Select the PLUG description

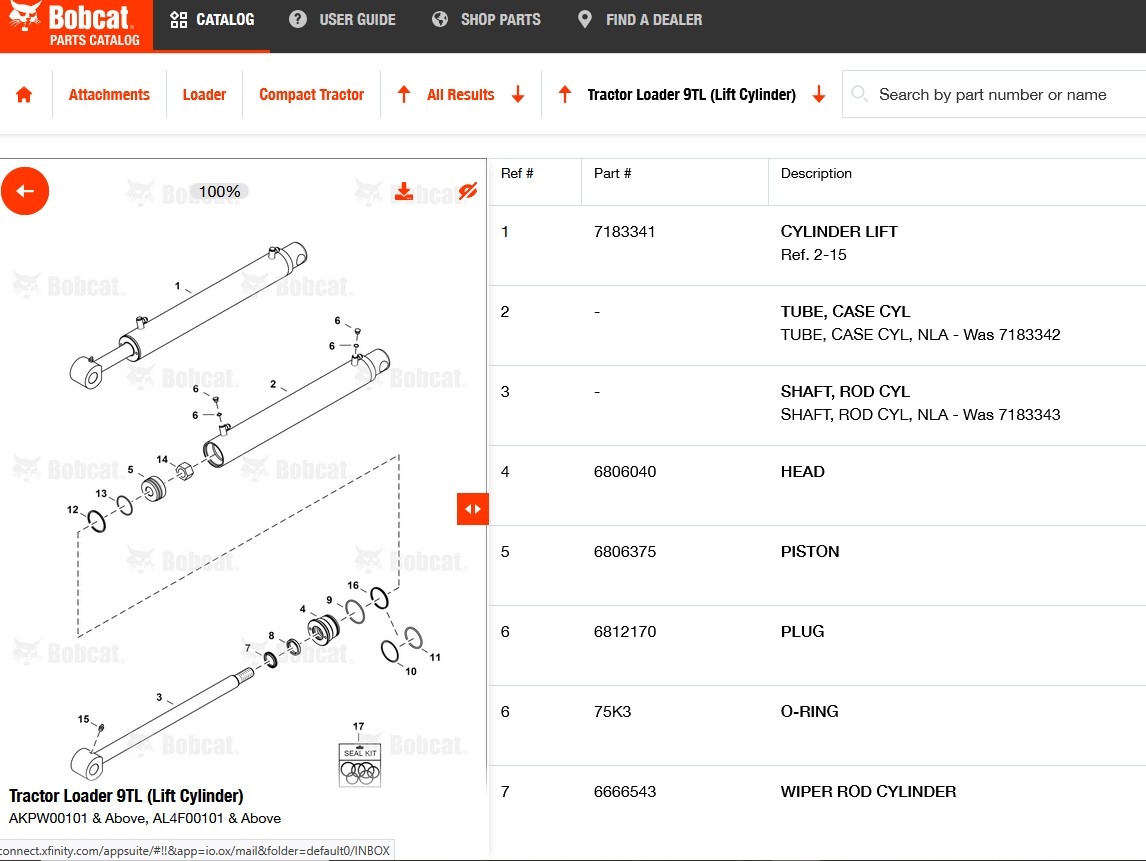802,631
